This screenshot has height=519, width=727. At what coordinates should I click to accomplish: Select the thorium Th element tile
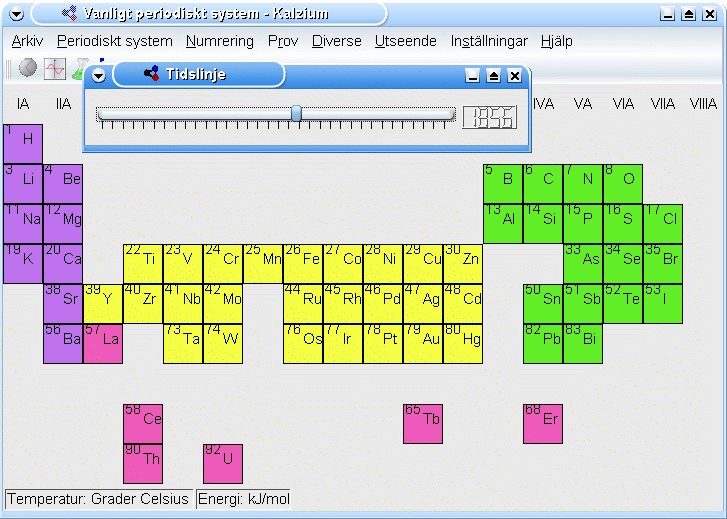coord(143,464)
